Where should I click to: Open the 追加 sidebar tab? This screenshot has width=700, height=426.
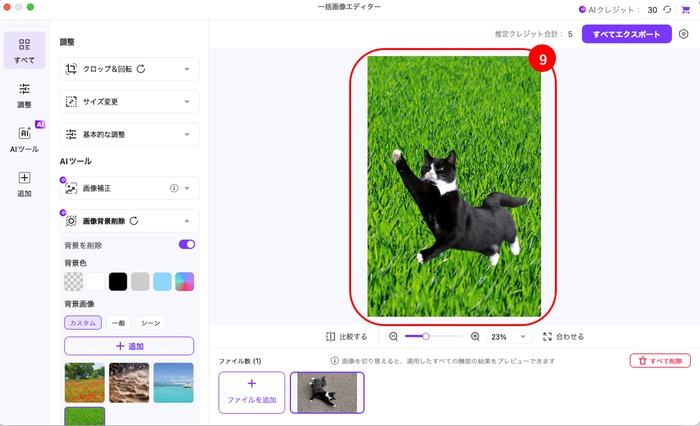click(25, 184)
